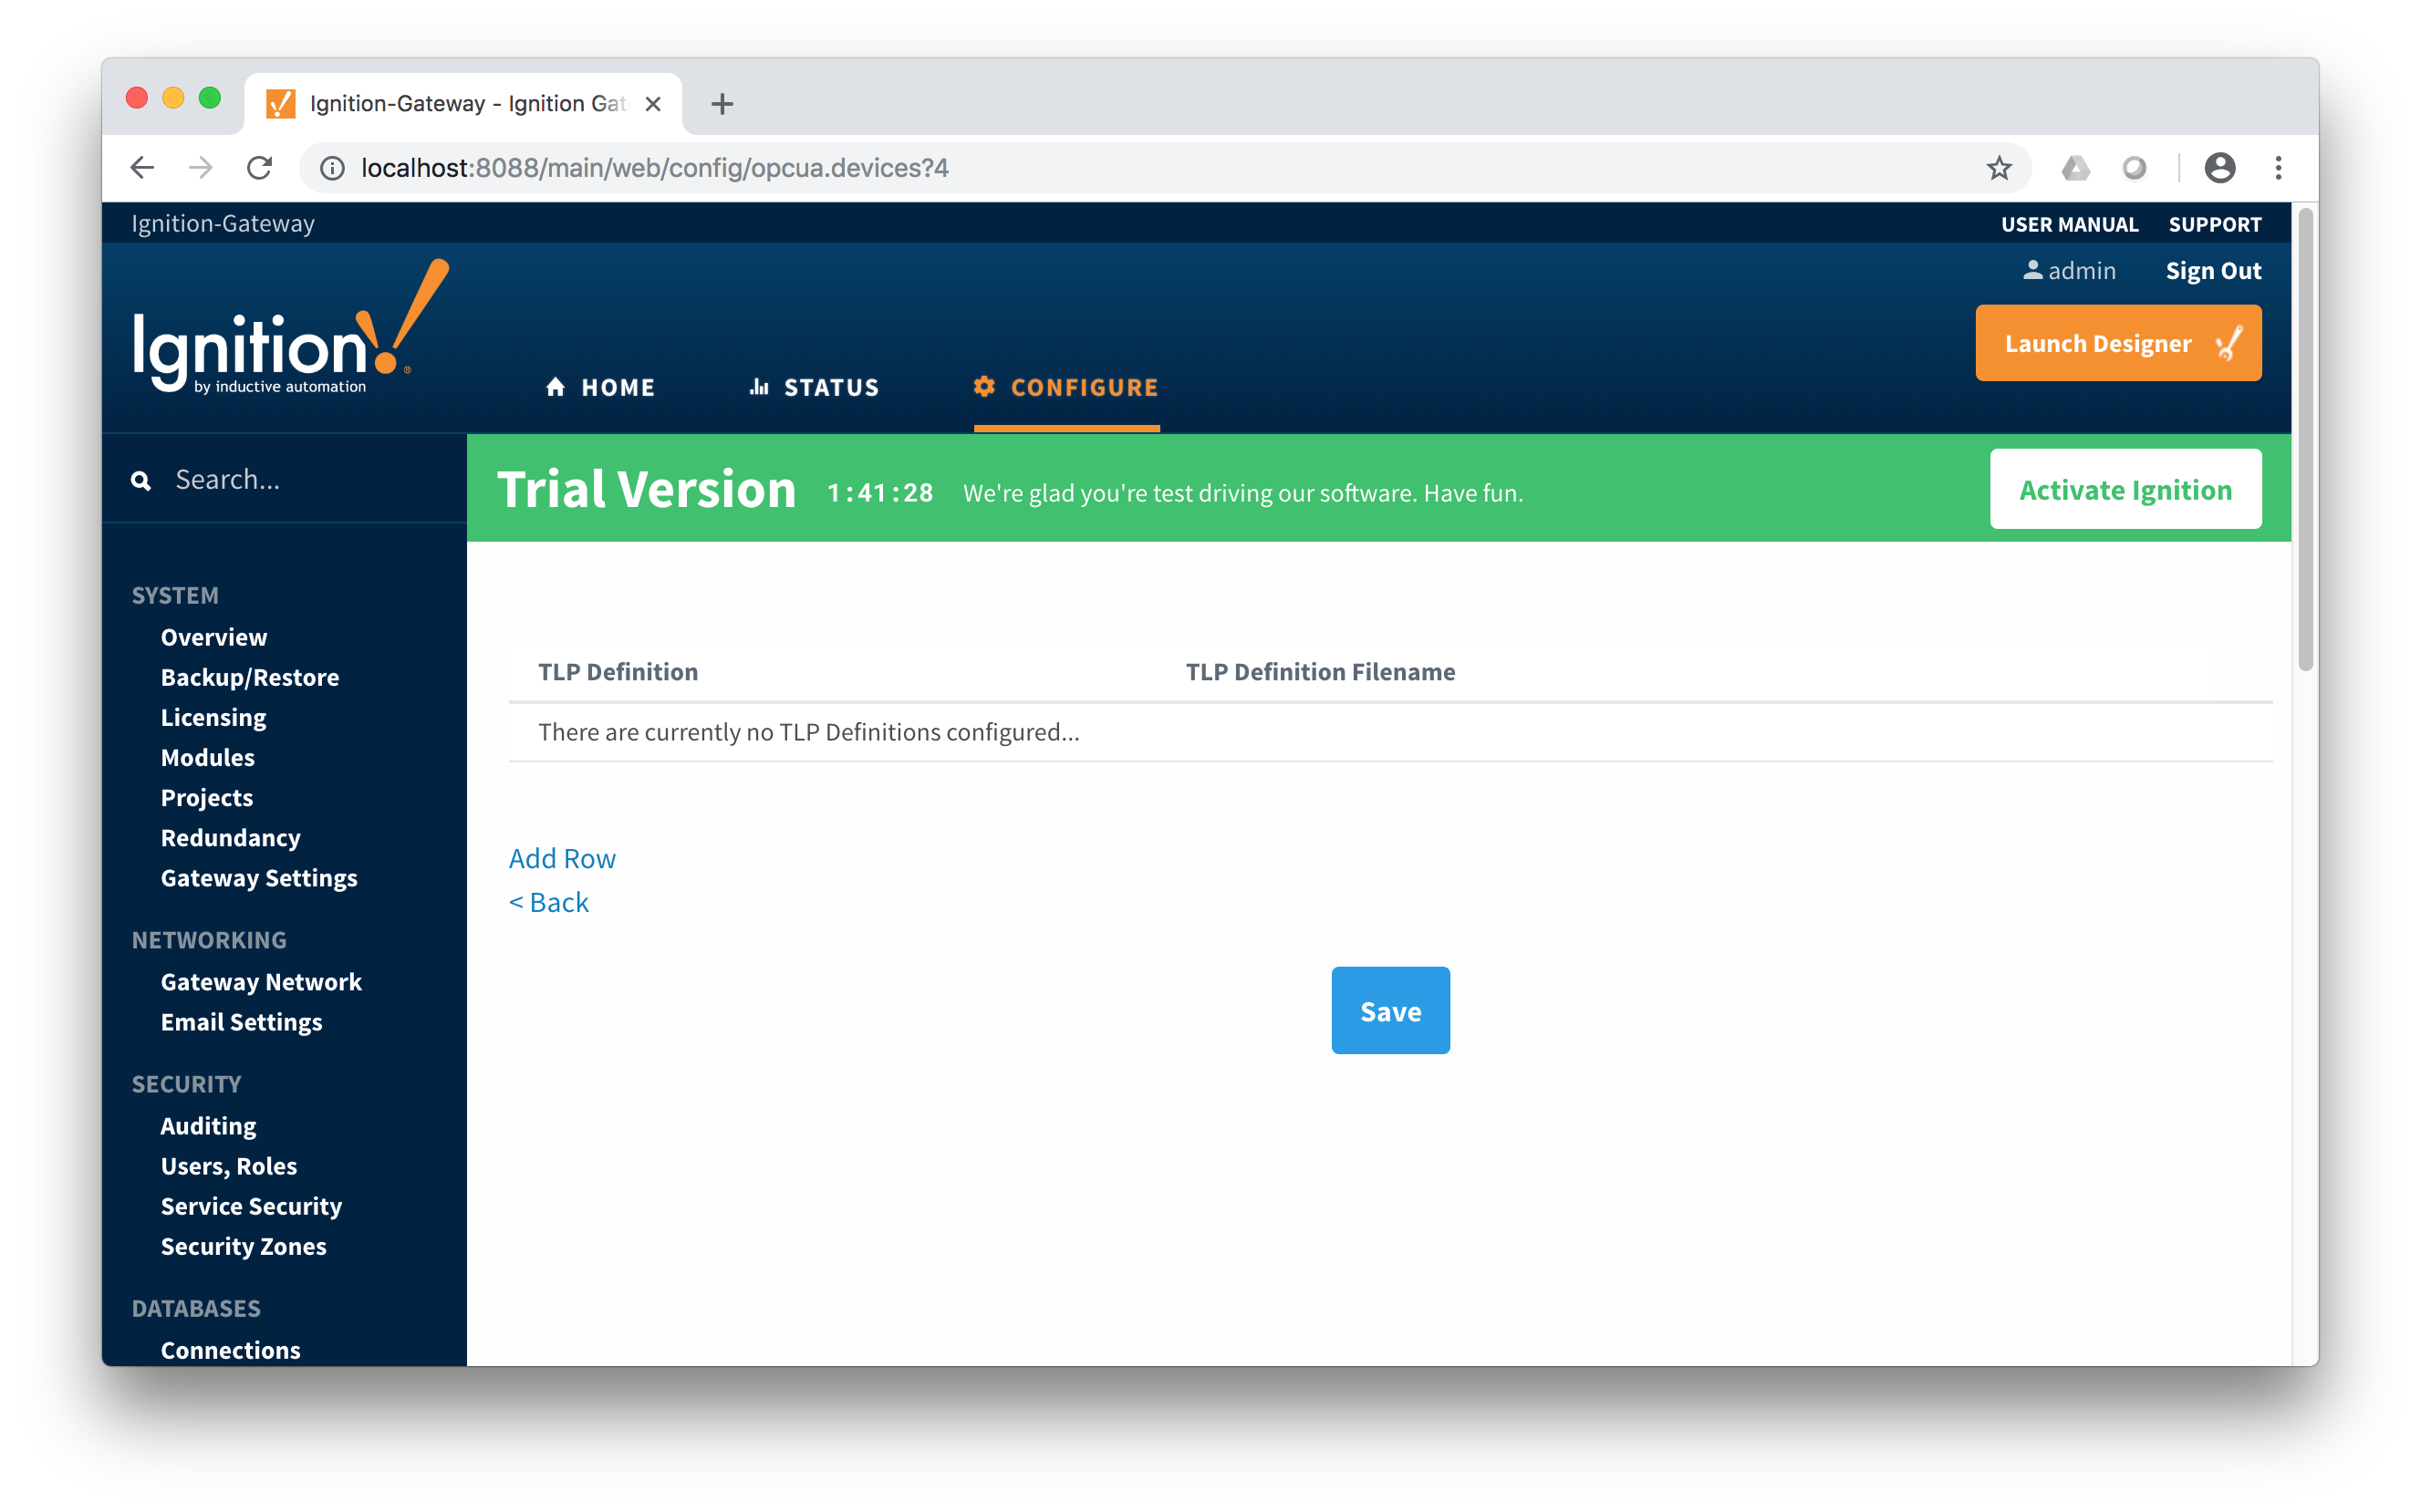The image size is (2421, 1512).
Task: Click the sidebar search magnifier icon
Action: pyautogui.click(x=141, y=481)
